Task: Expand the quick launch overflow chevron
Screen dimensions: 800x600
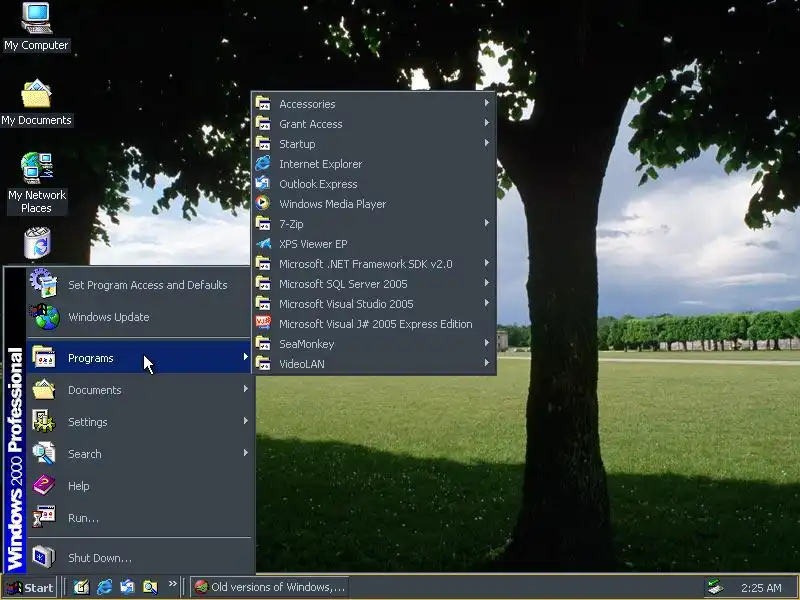Action: pyautogui.click(x=172, y=583)
